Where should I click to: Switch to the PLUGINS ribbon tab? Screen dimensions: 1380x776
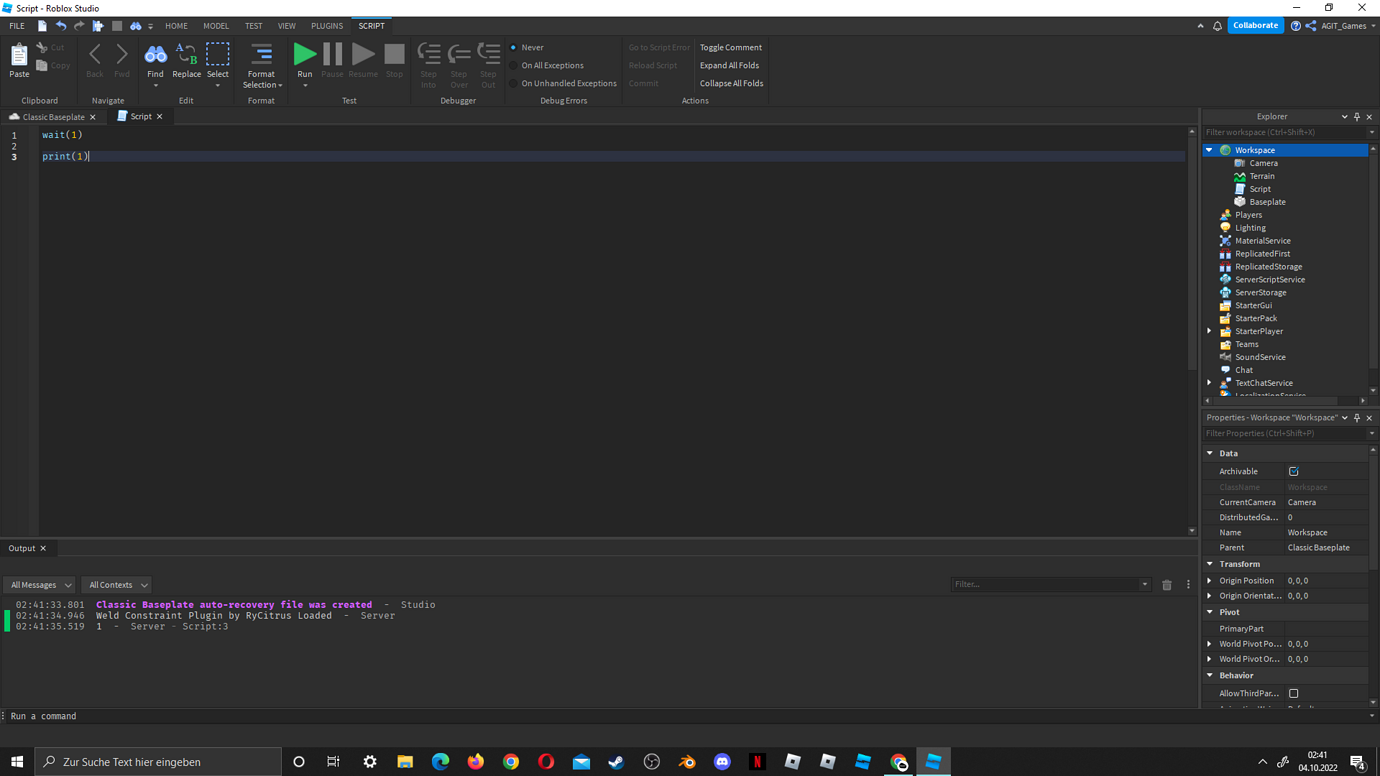pyautogui.click(x=327, y=26)
